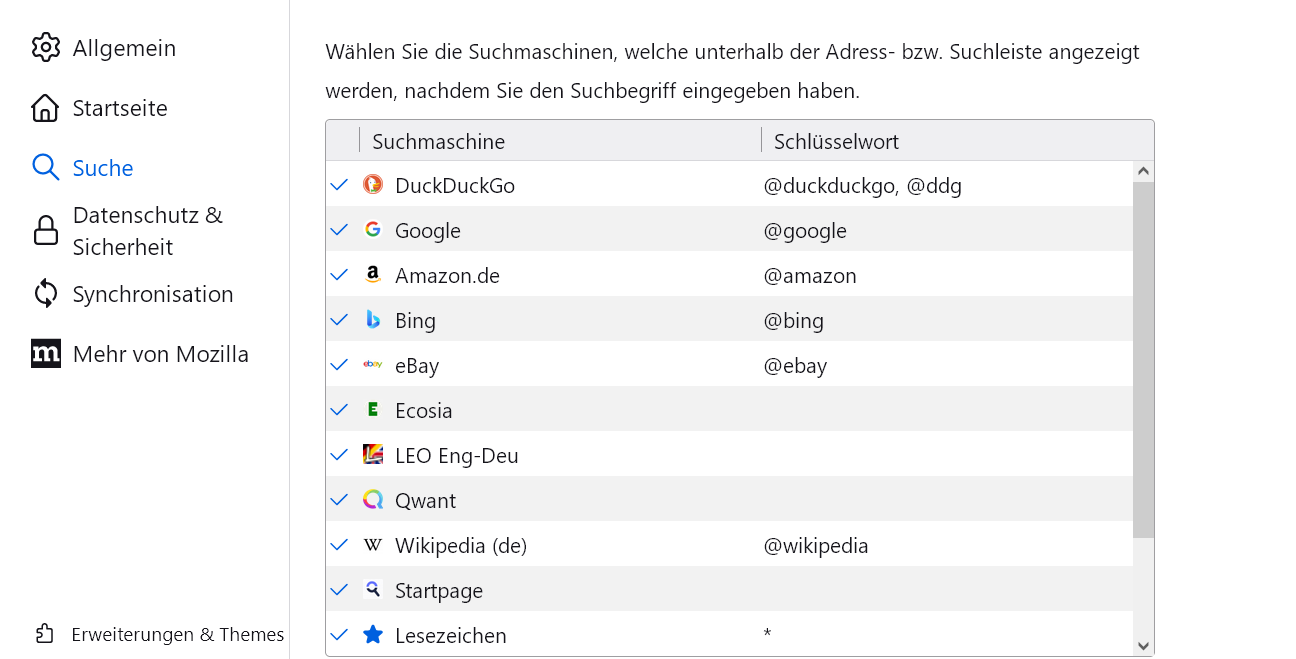The image size is (1296, 659).
Task: Toggle the Lesezeichen checkmark off
Action: point(339,634)
